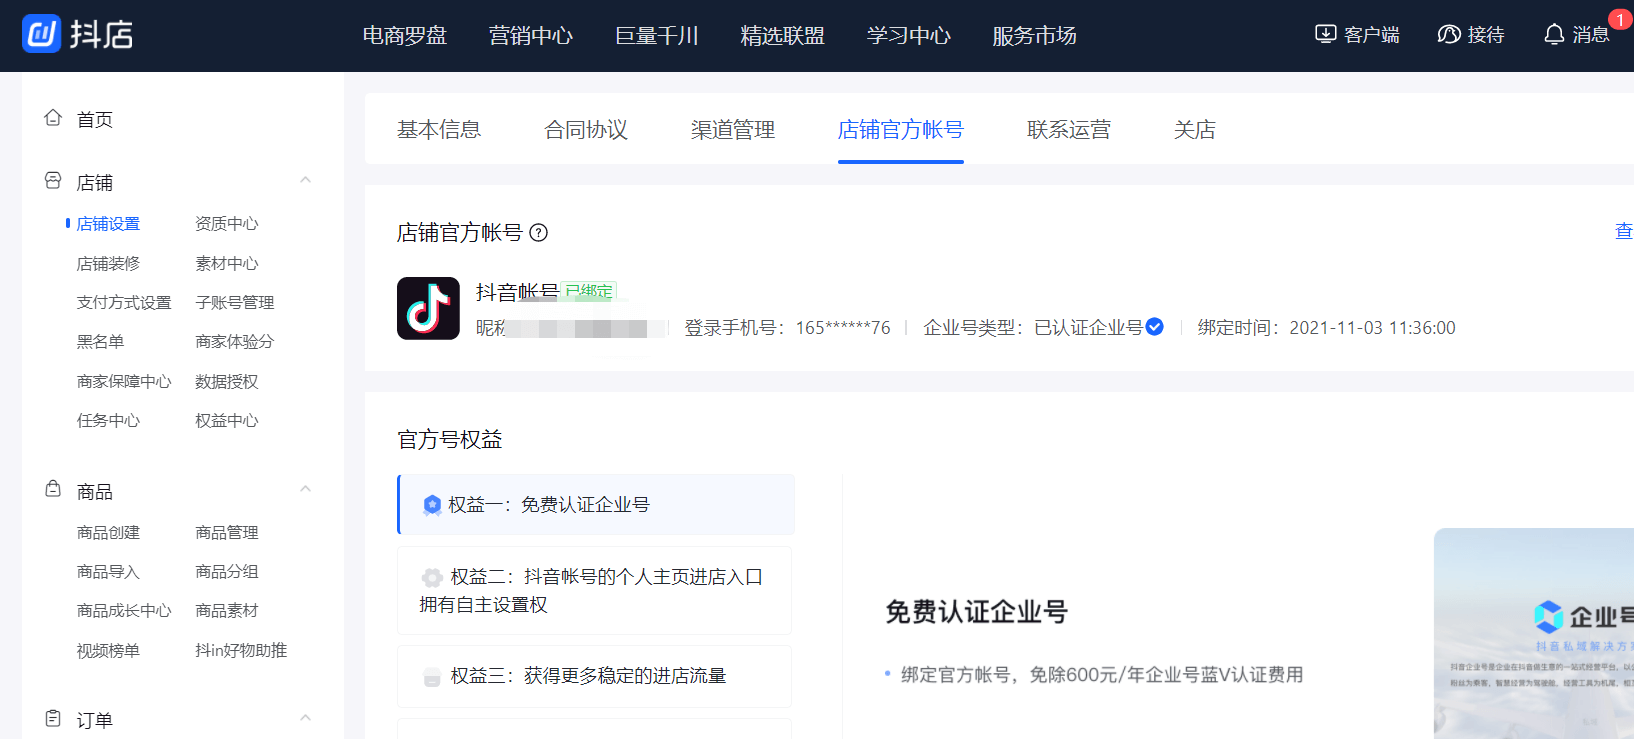Collapse the 店铺 sidebar section chevron
Viewport: 1634px width, 739px height.
point(306,180)
